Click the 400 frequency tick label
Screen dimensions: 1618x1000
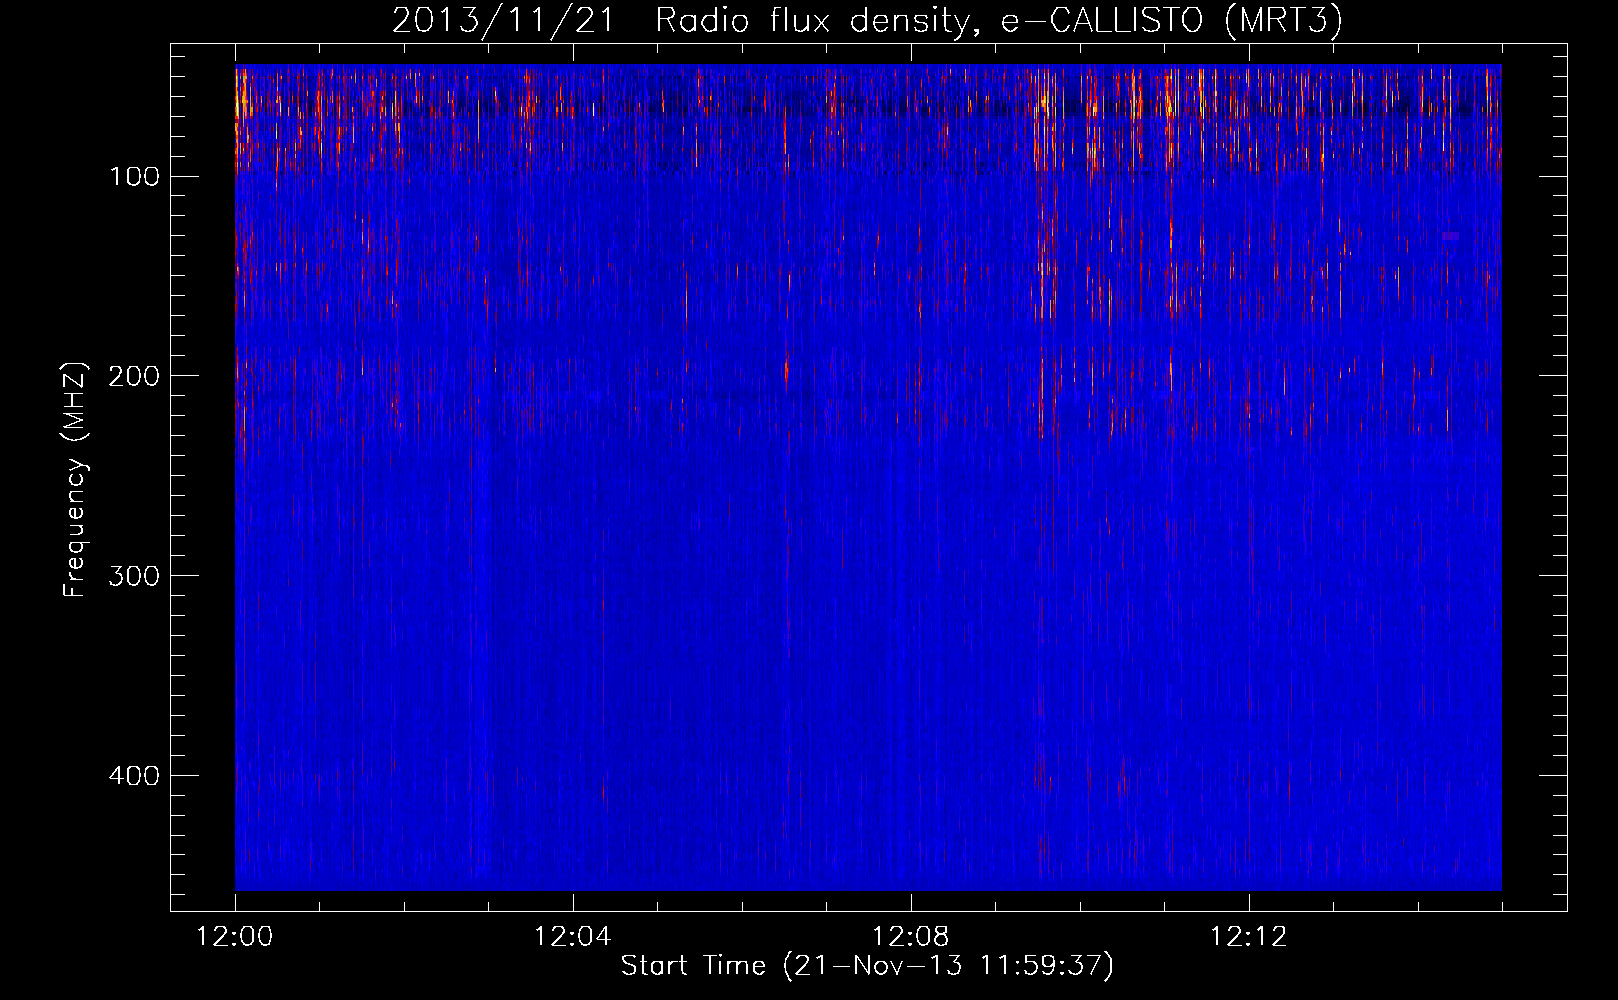[135, 776]
